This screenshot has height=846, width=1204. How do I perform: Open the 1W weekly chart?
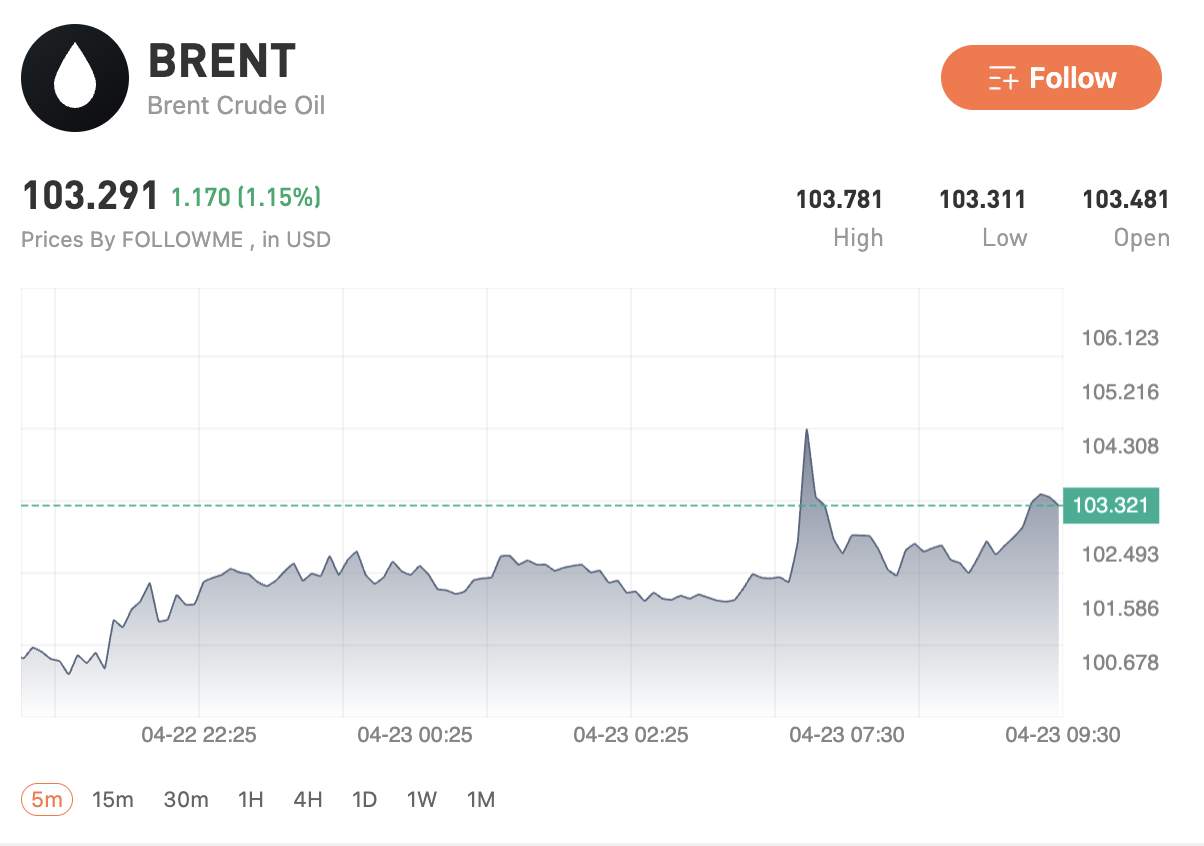click(420, 799)
